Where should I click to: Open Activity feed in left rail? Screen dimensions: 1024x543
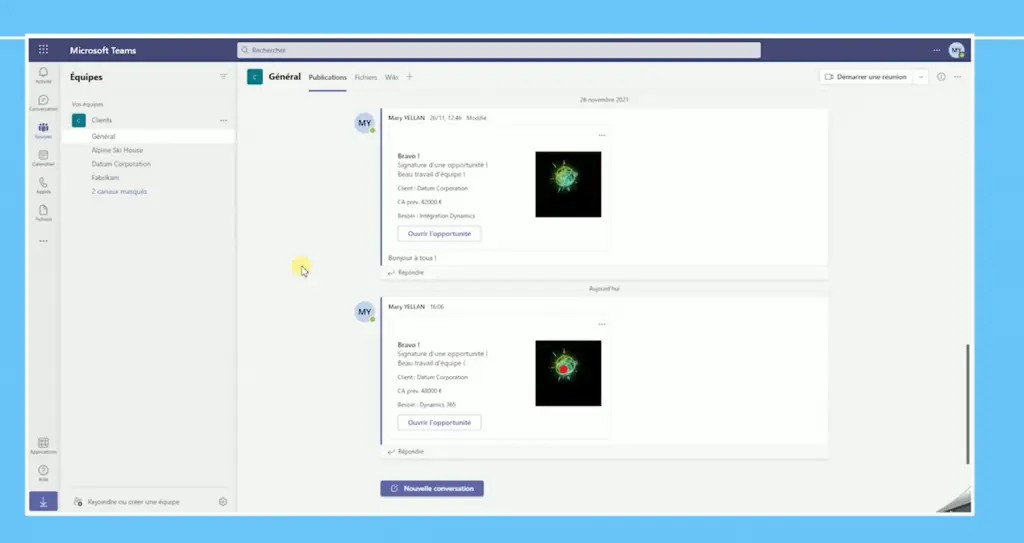[x=43, y=75]
